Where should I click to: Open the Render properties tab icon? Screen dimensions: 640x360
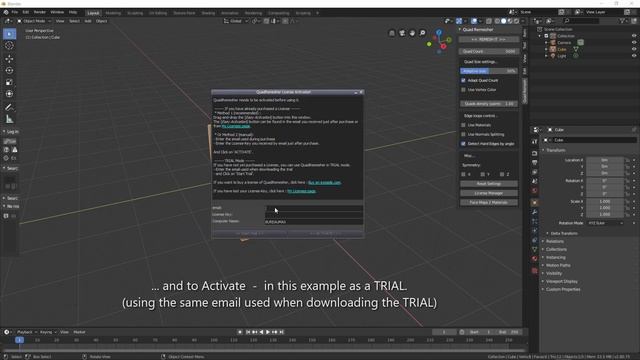point(535,153)
